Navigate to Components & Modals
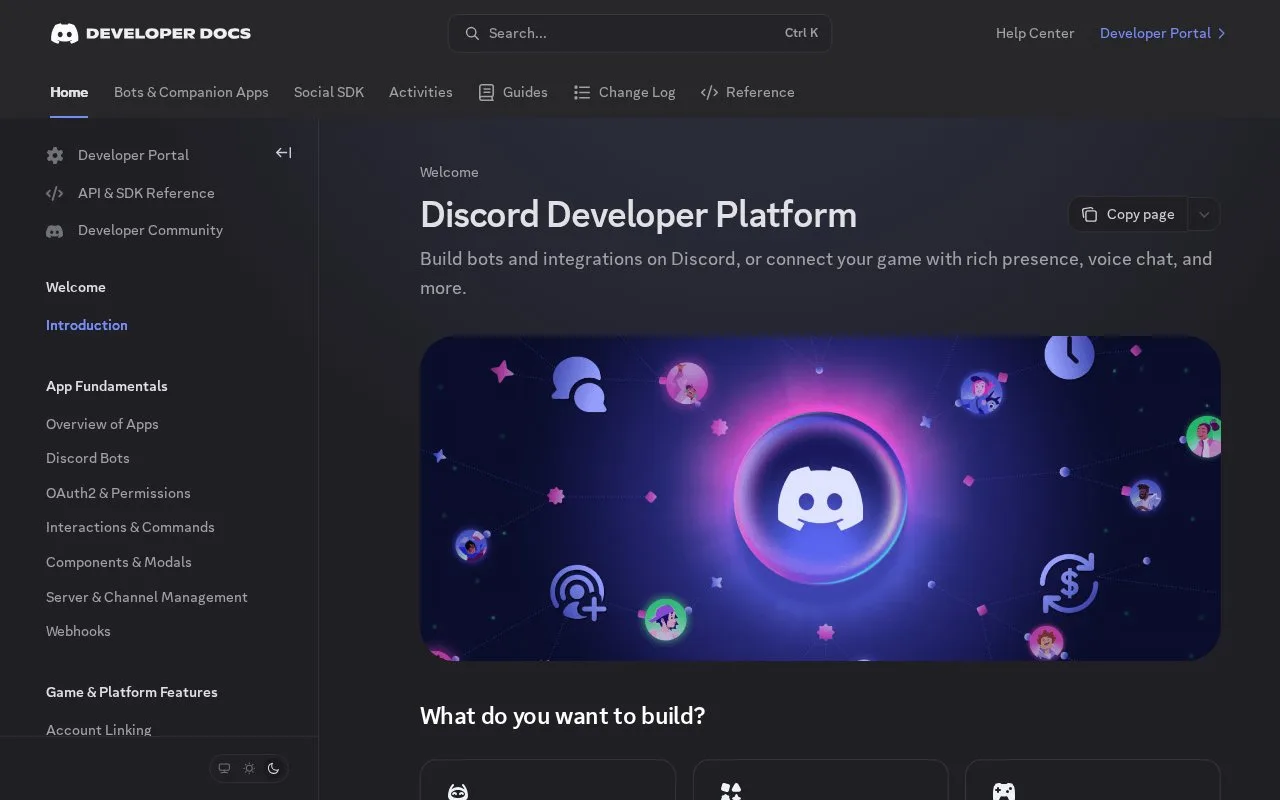This screenshot has height=800, width=1280. pyautogui.click(x=119, y=562)
